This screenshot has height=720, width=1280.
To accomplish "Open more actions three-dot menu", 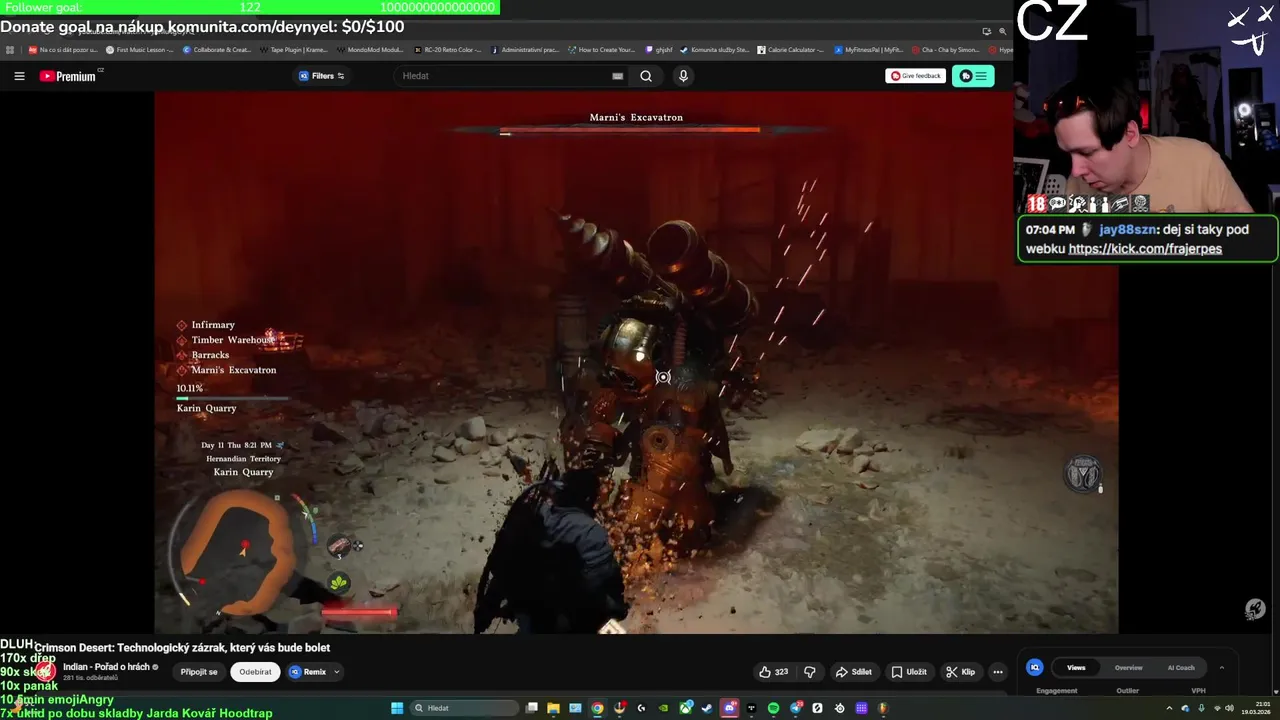I will click(997, 672).
